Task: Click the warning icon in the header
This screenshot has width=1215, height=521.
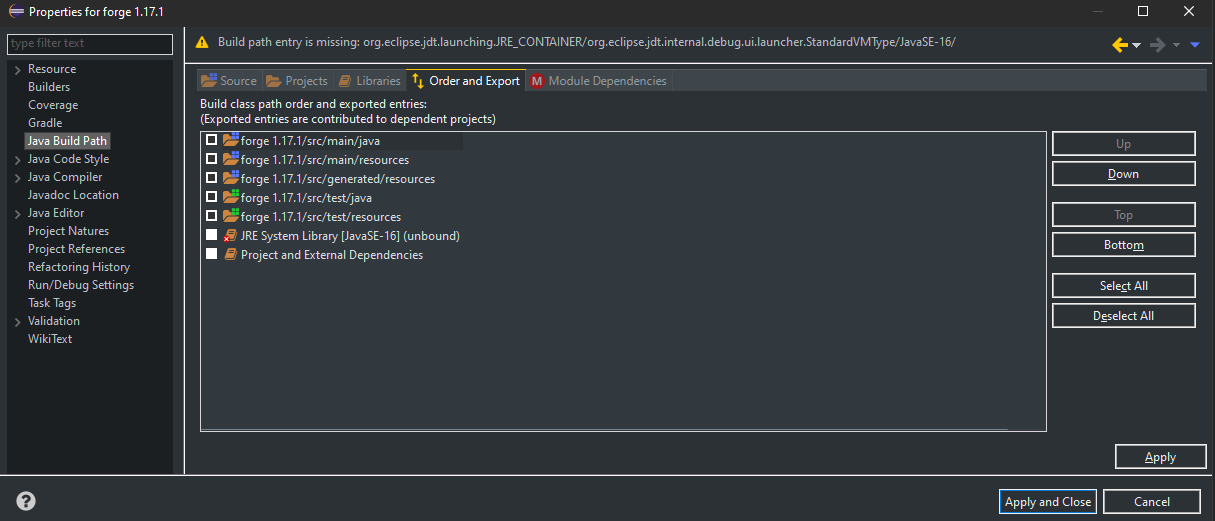Action: click(x=202, y=43)
